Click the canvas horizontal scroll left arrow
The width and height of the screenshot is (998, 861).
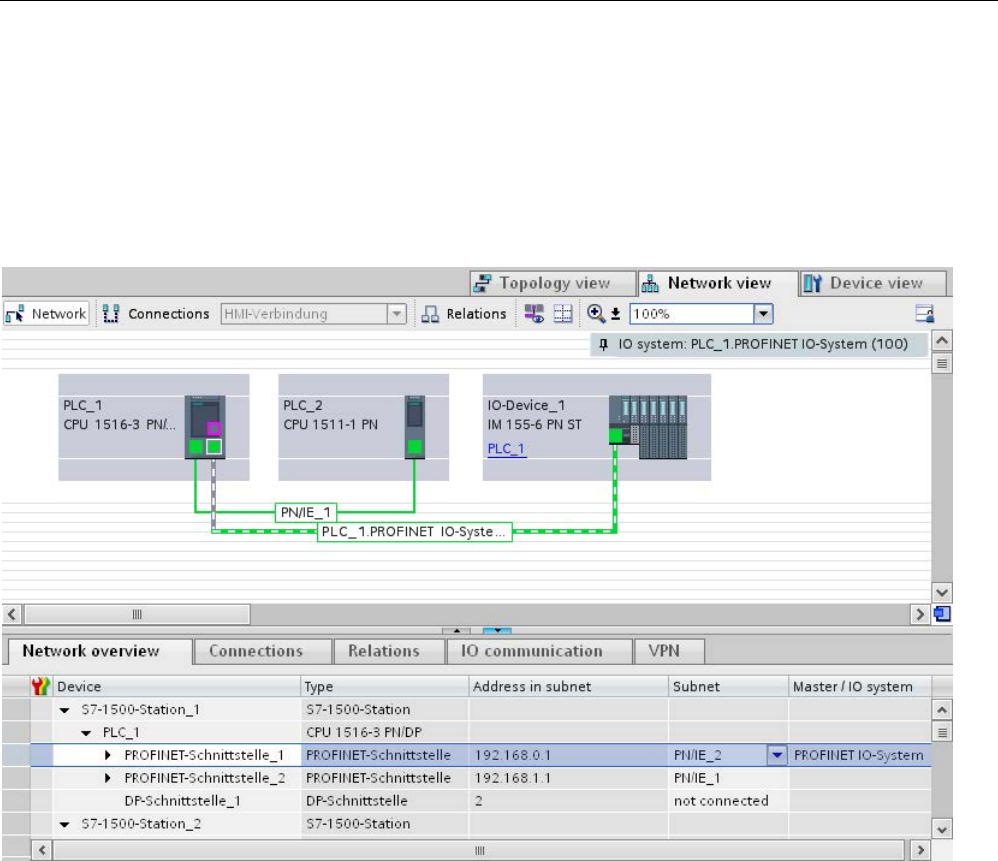pyautogui.click(x=11, y=614)
